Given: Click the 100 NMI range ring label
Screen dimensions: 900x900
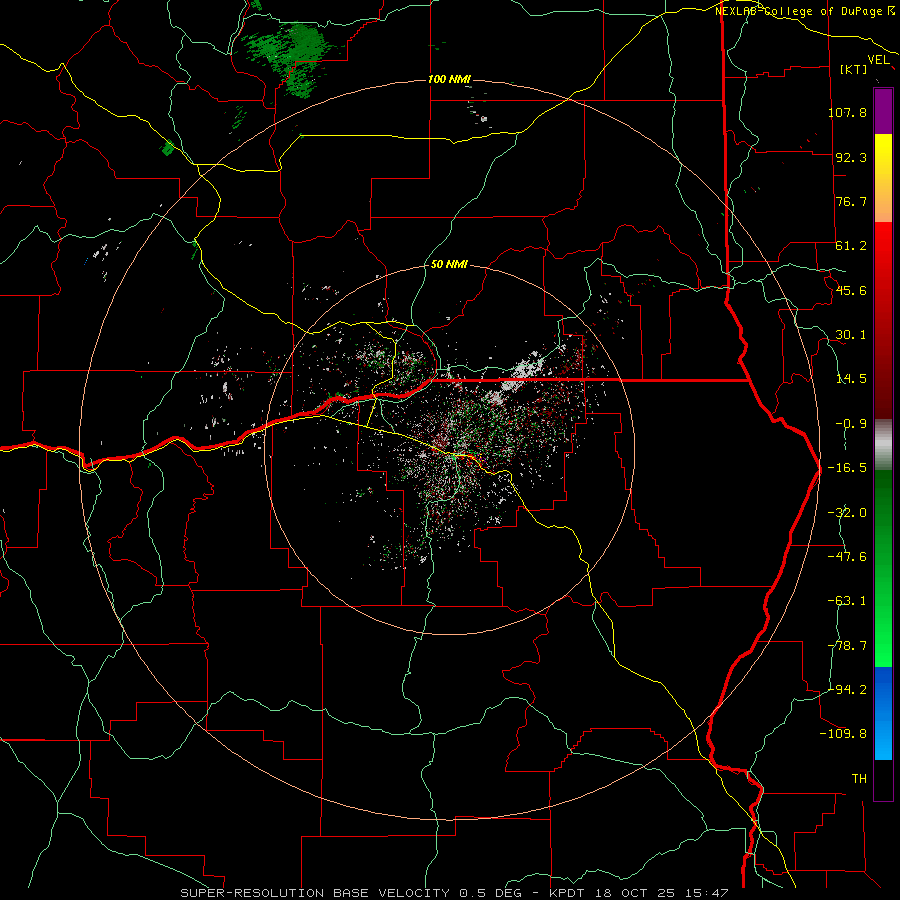Looking at the screenshot, I should pyautogui.click(x=449, y=79).
